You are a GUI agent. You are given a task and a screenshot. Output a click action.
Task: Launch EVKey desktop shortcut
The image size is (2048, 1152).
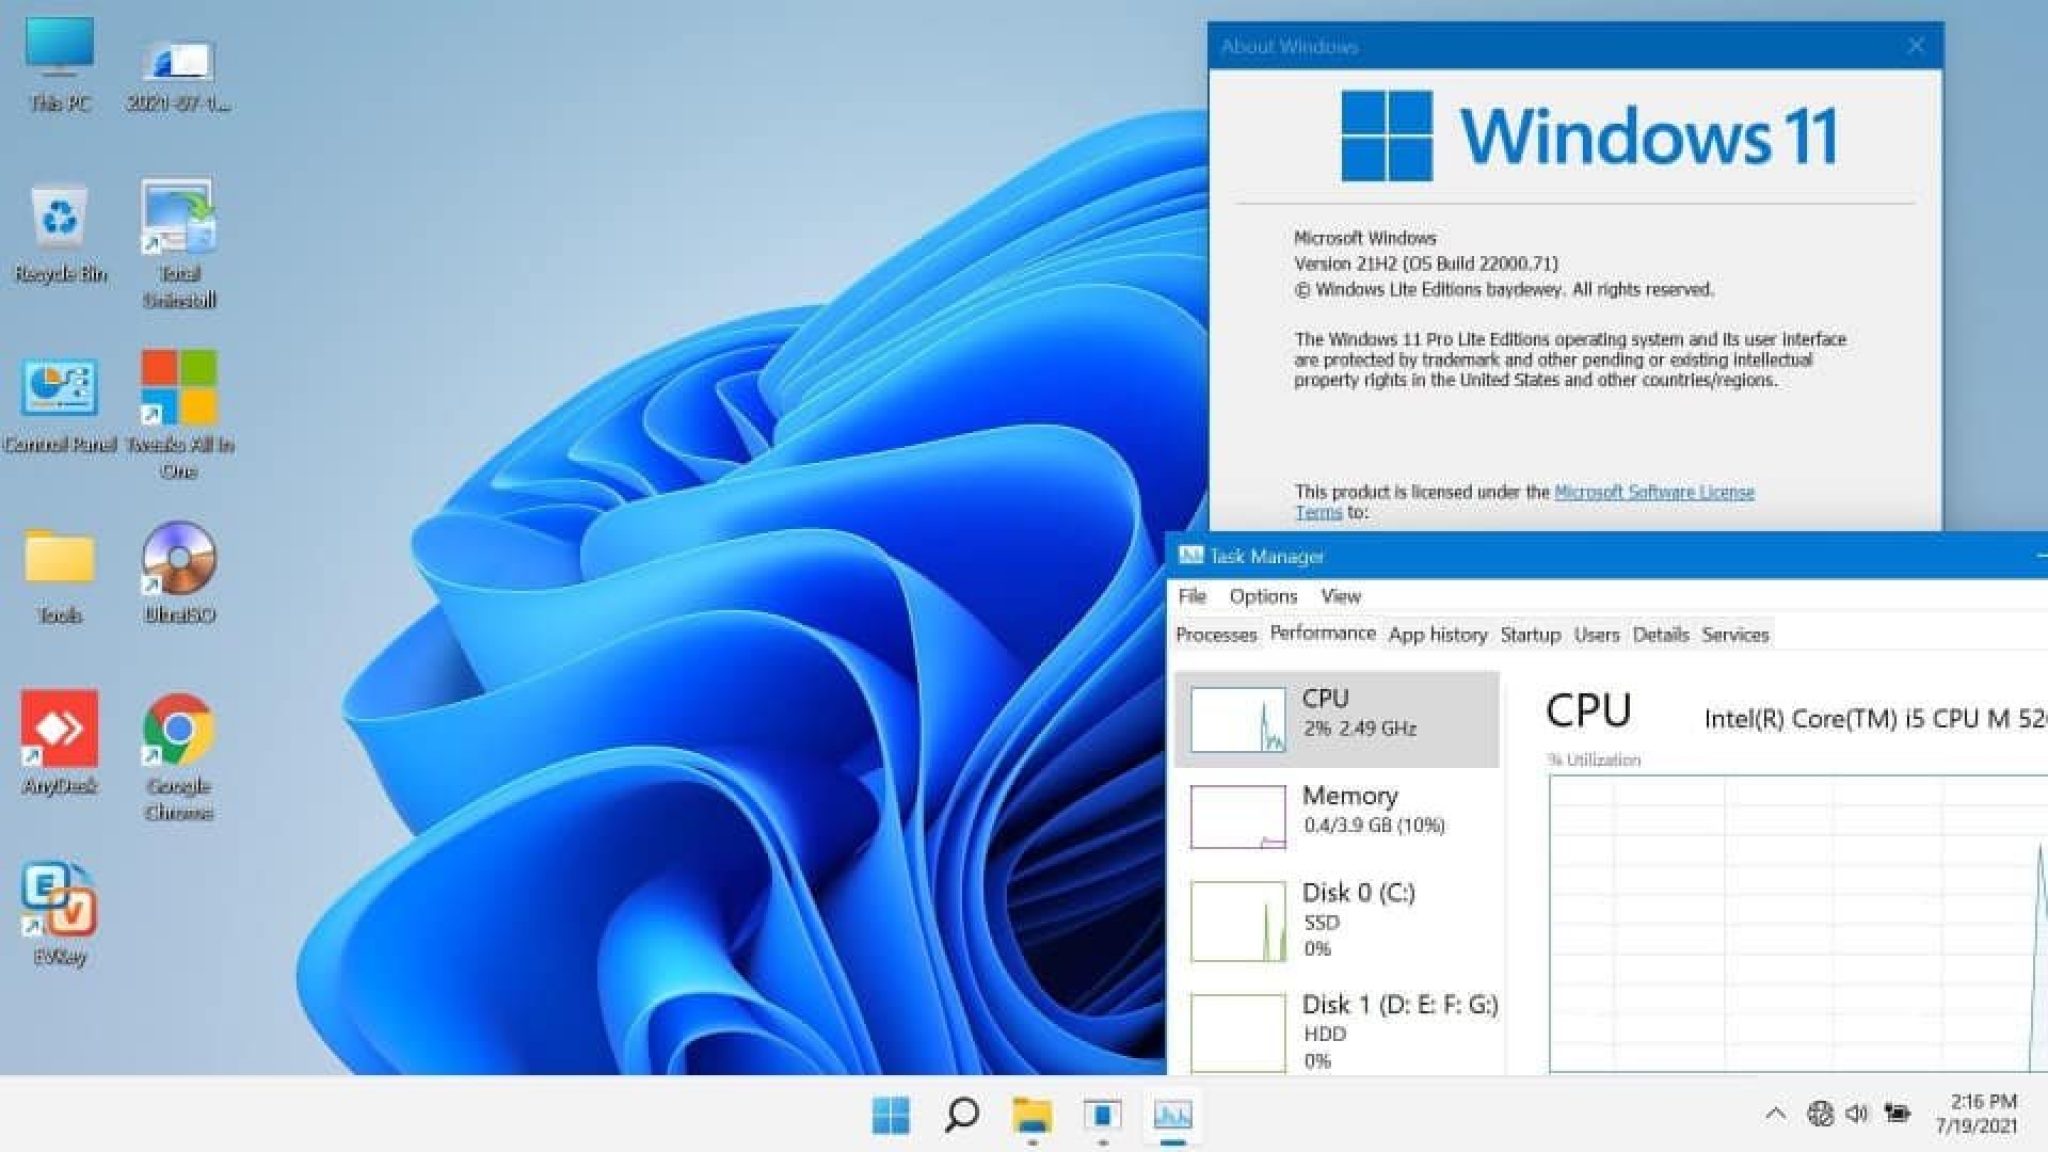(x=60, y=912)
